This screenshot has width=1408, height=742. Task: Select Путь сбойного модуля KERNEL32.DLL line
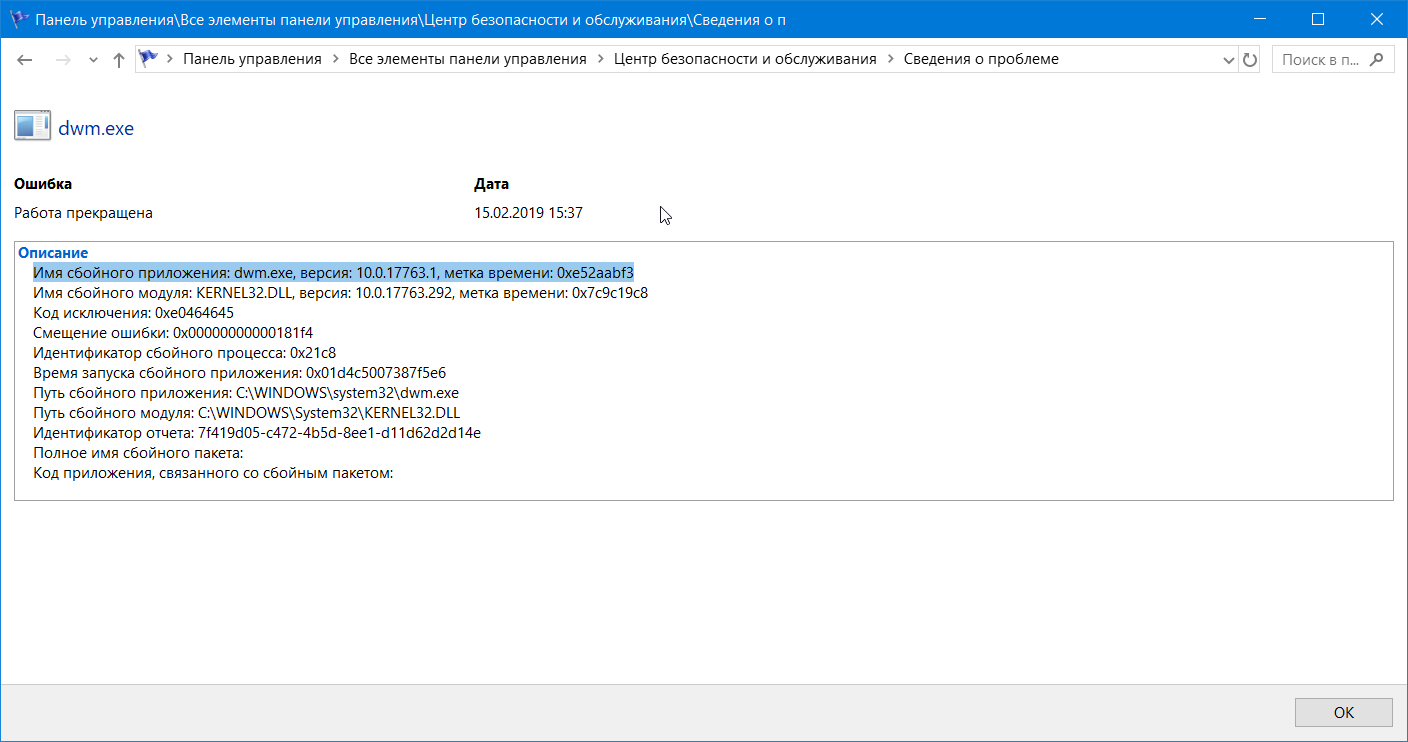click(x=246, y=413)
